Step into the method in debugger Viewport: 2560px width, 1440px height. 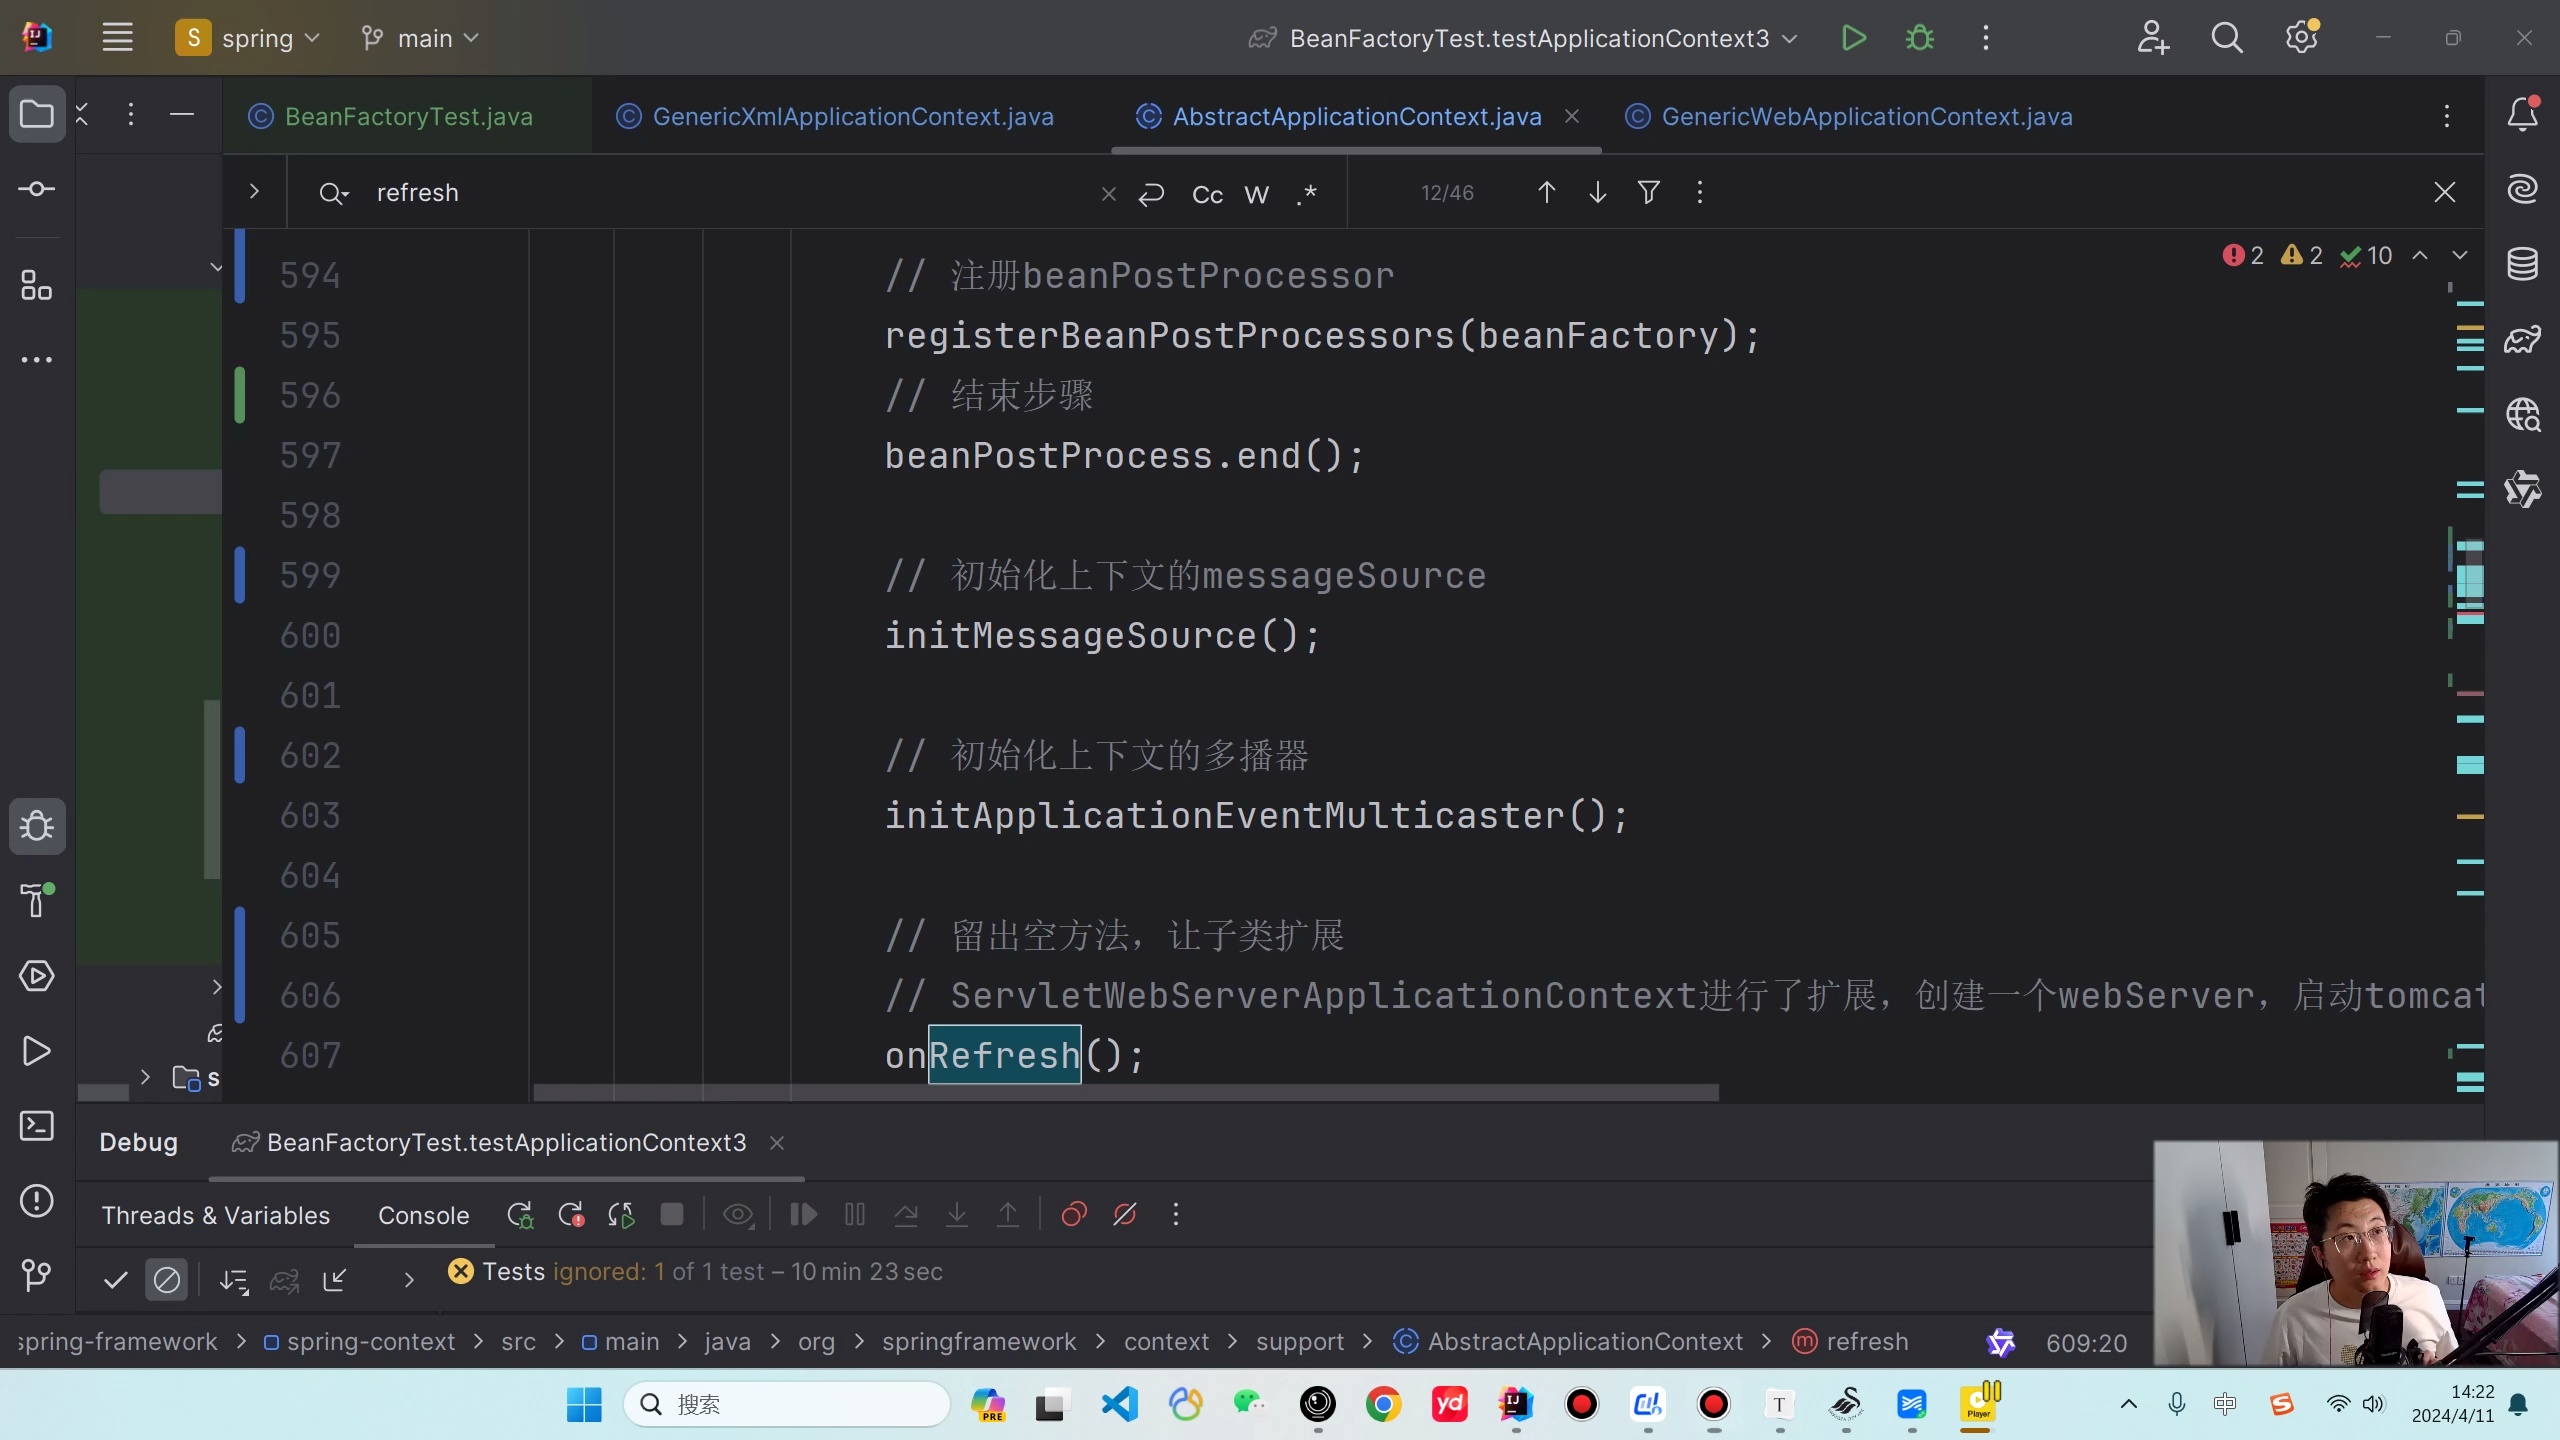tap(956, 1215)
